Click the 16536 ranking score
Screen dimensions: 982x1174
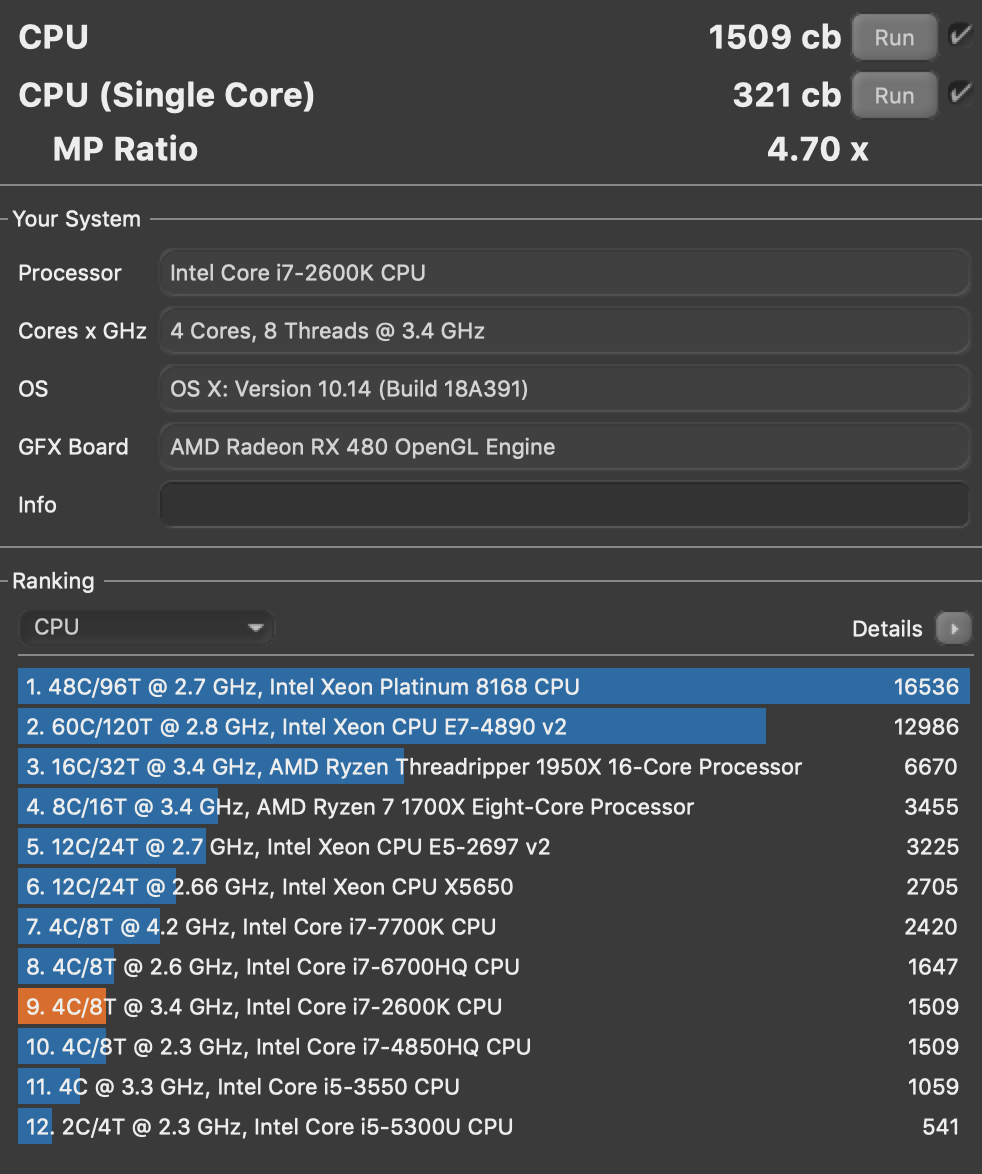coord(926,687)
